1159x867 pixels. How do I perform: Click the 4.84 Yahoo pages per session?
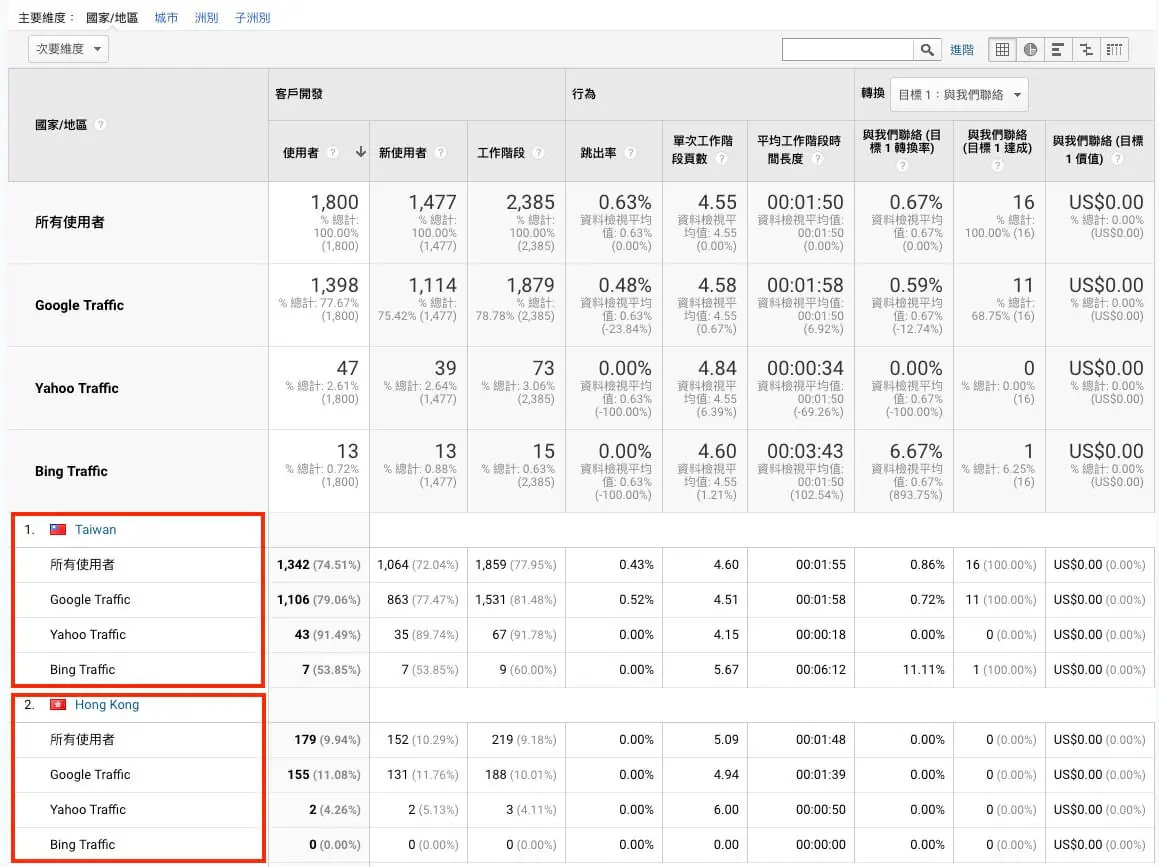coord(717,368)
